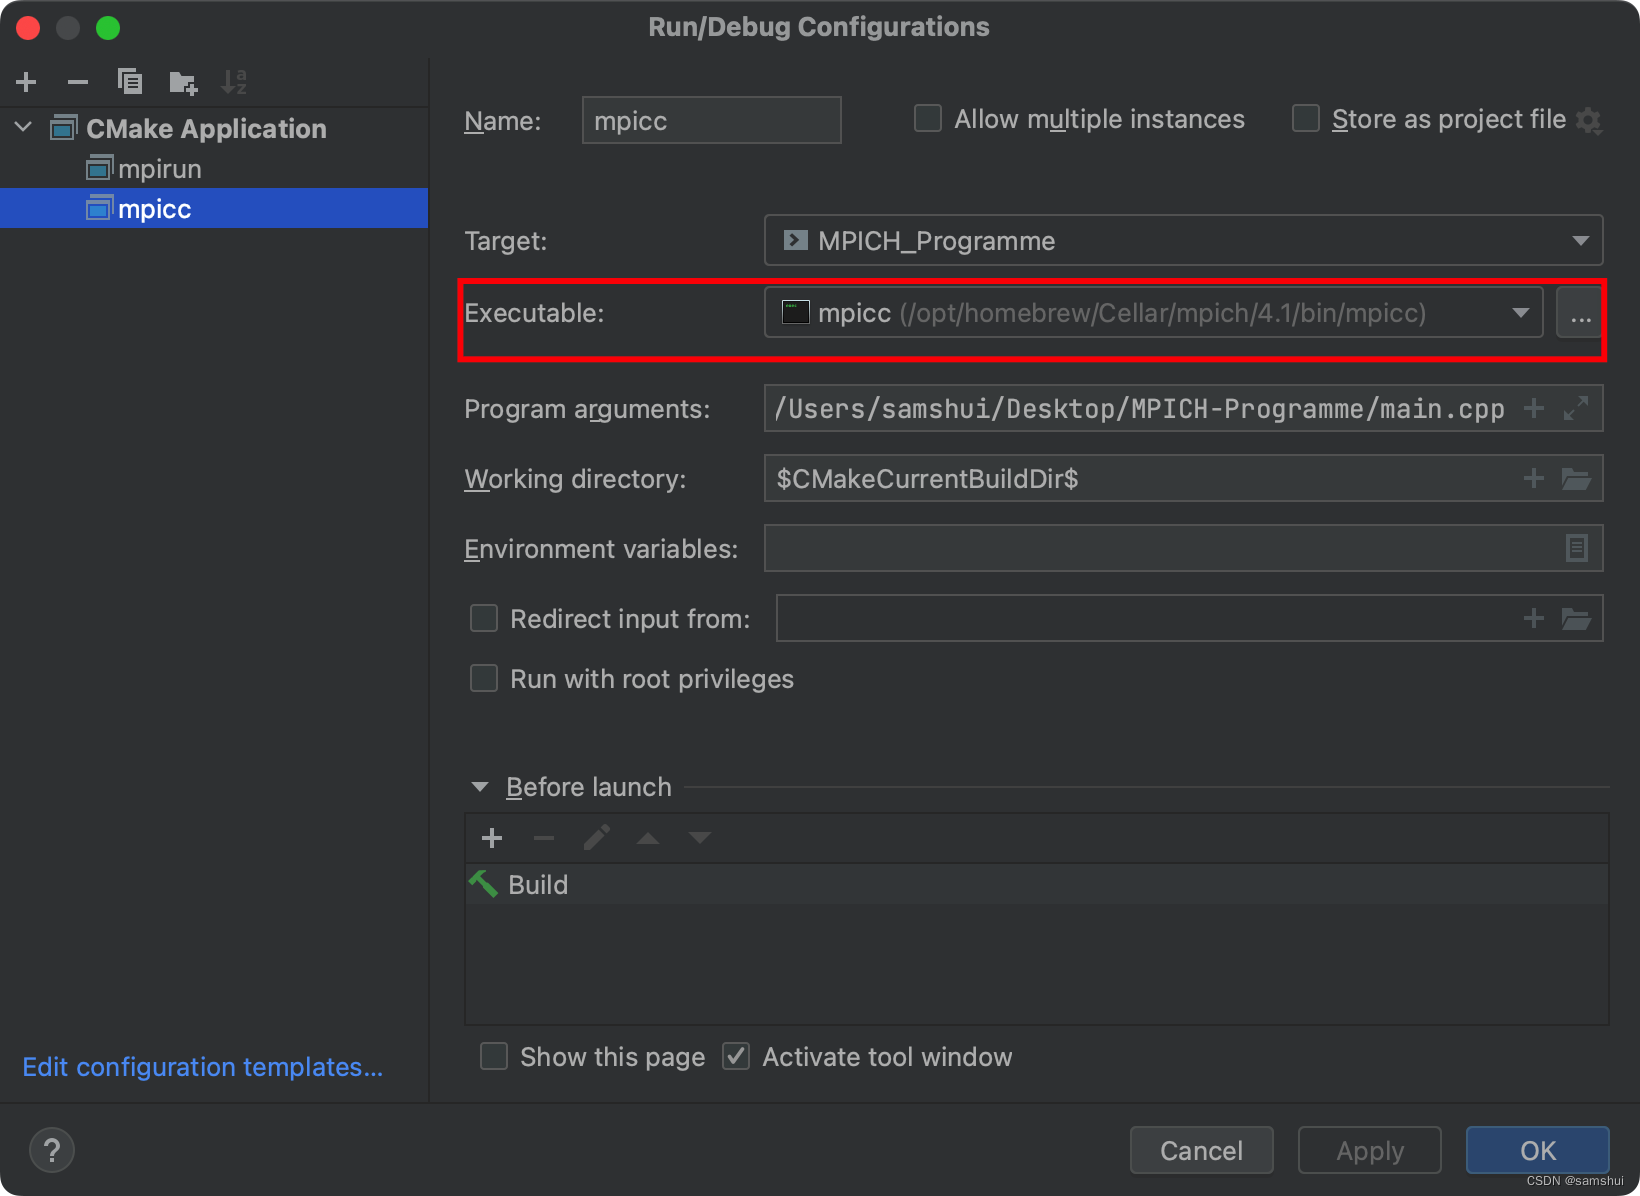The image size is (1640, 1196).
Task: Click the Name input field
Action: (711, 120)
